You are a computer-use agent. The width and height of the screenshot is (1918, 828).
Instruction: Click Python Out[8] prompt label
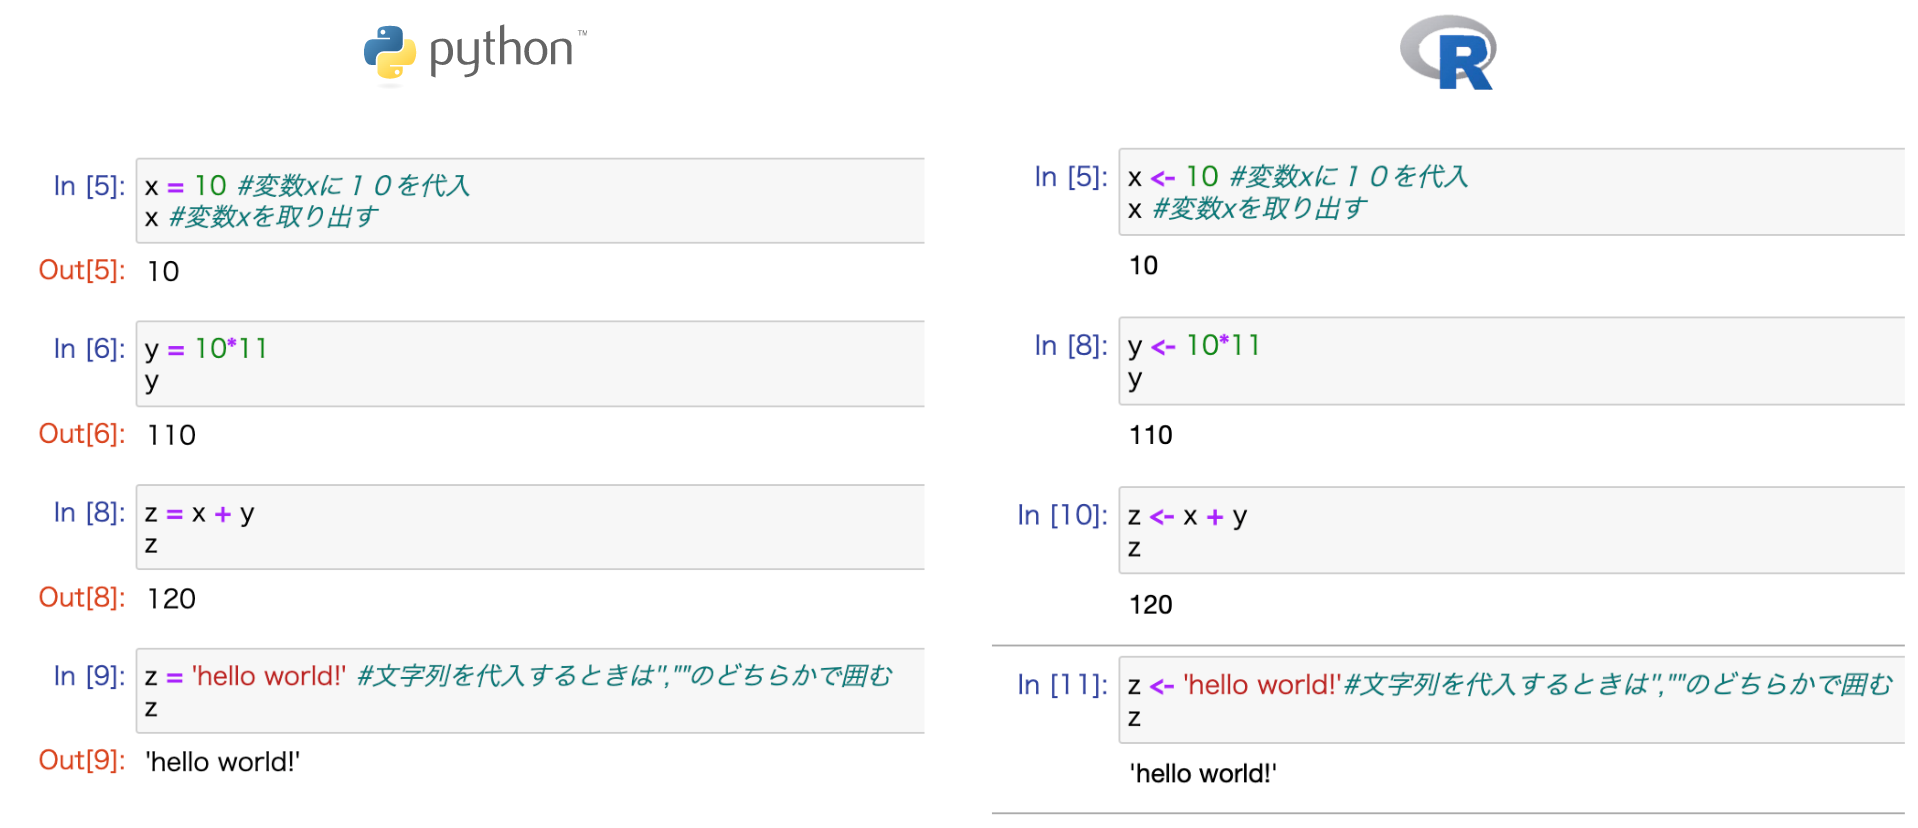[82, 598]
